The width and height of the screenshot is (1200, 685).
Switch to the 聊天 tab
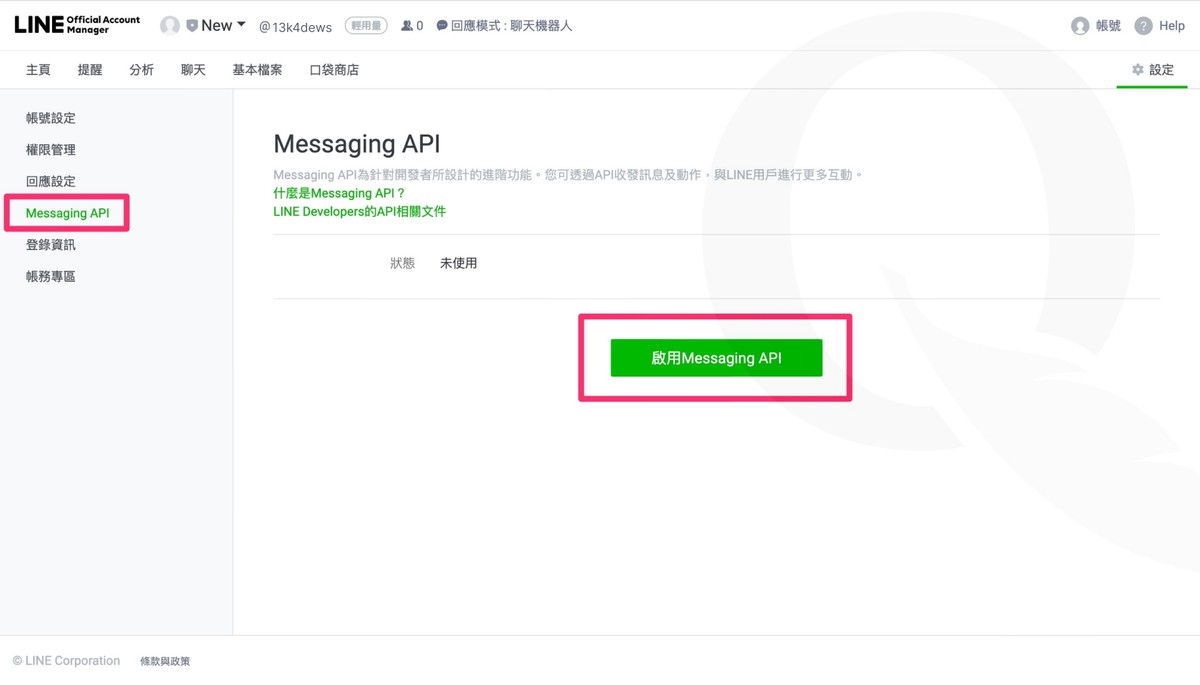[193, 70]
